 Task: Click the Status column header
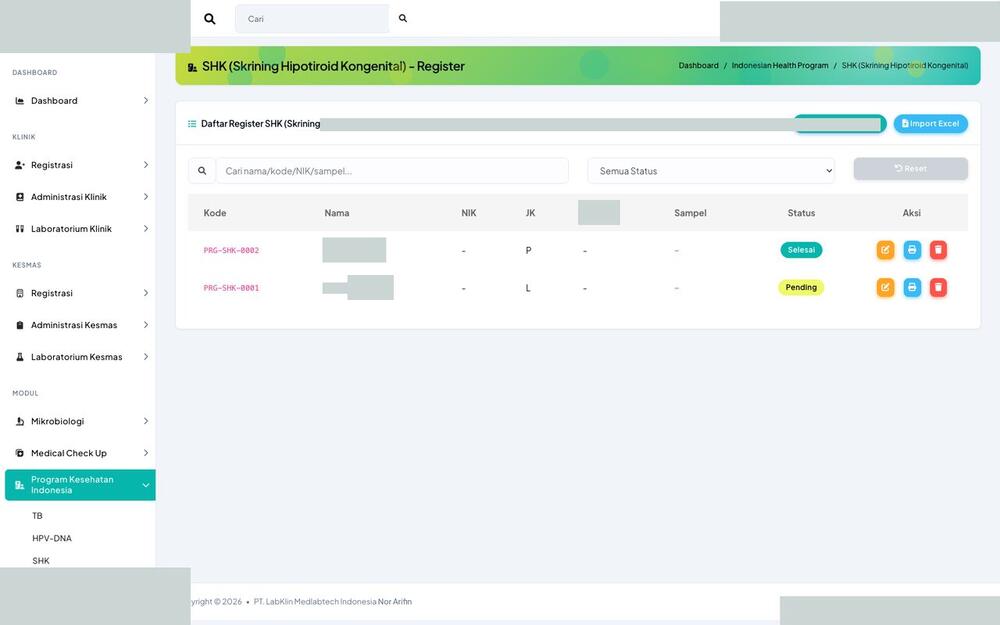coord(801,213)
